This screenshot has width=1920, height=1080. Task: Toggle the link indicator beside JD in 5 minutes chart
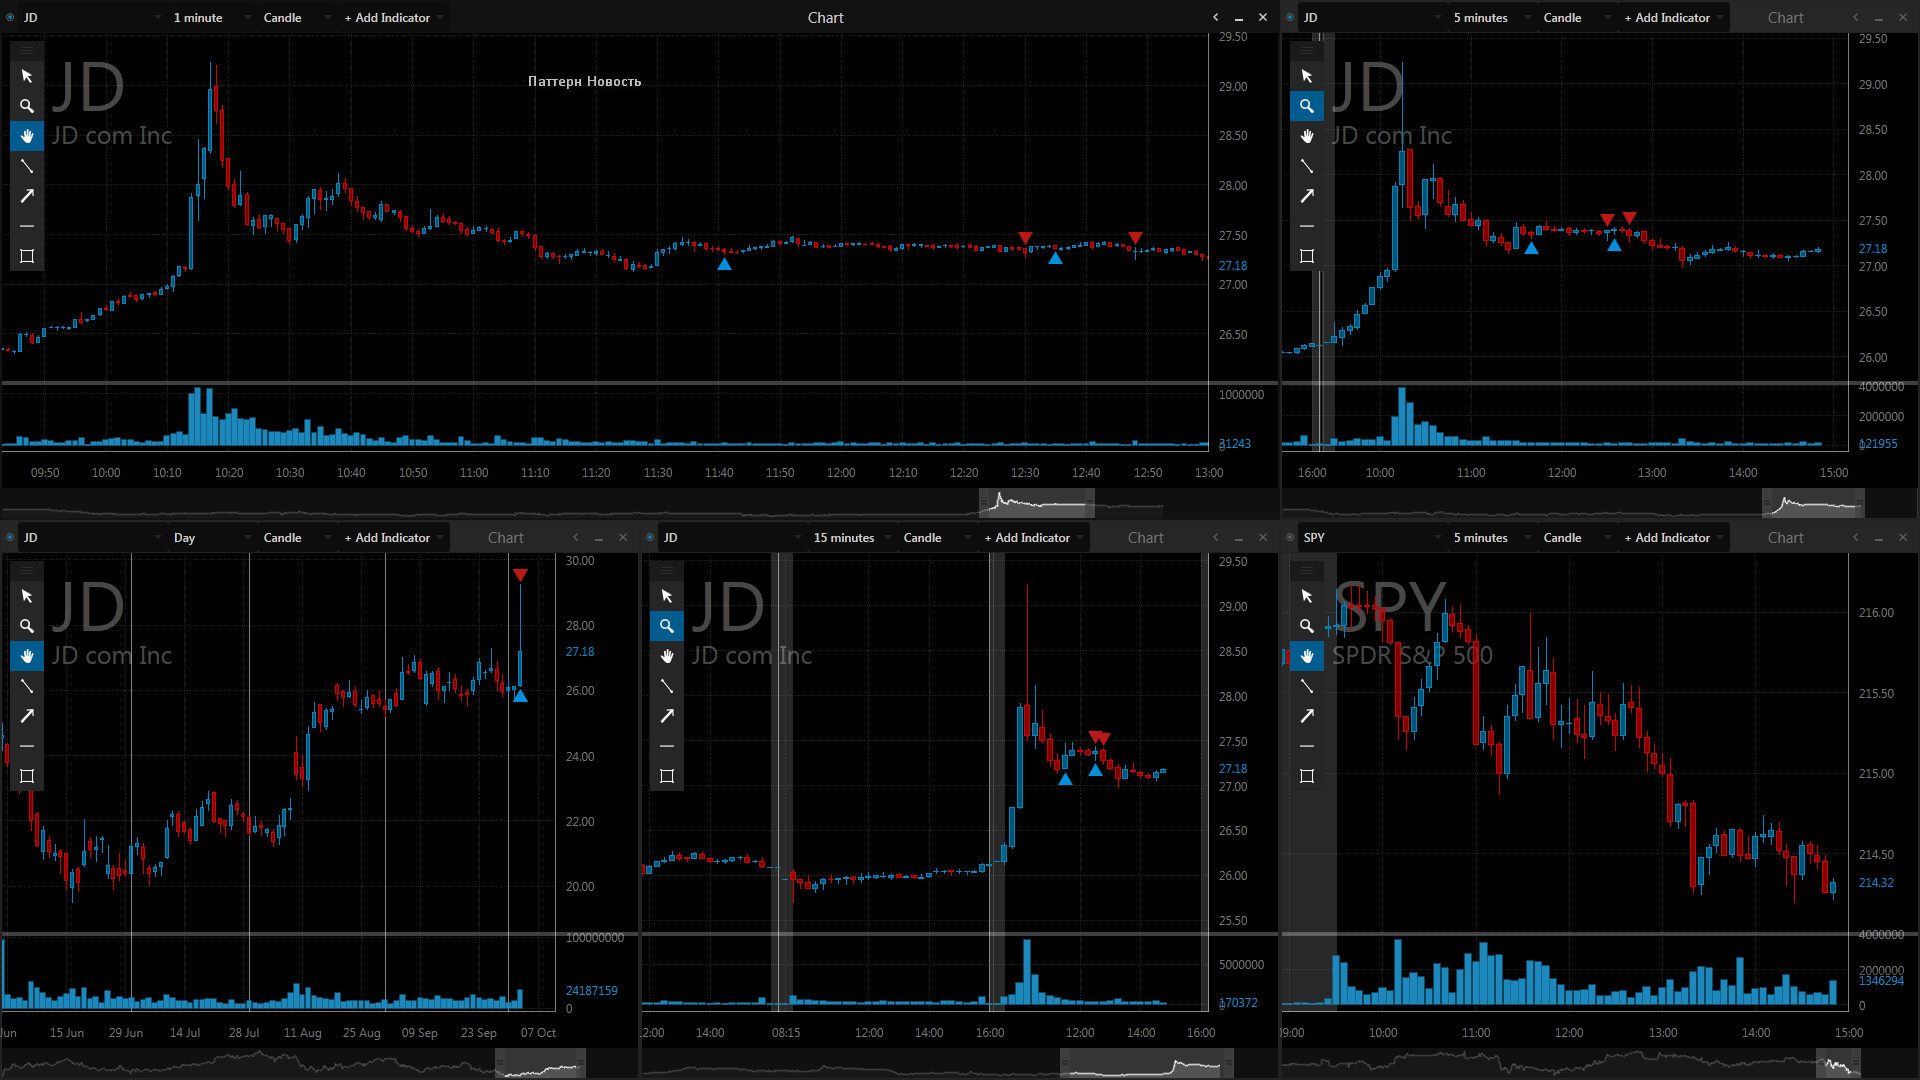tap(1290, 18)
